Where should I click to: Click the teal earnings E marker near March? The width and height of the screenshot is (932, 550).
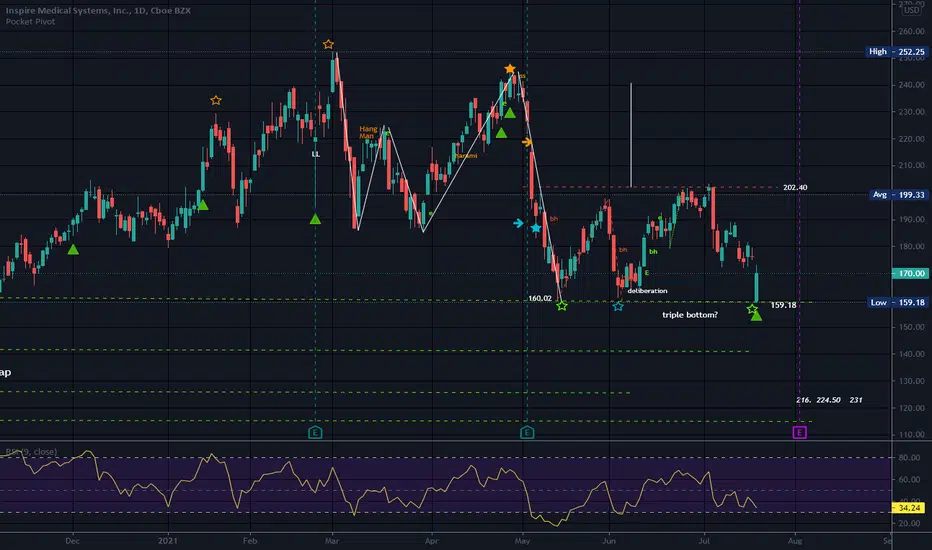[315, 432]
